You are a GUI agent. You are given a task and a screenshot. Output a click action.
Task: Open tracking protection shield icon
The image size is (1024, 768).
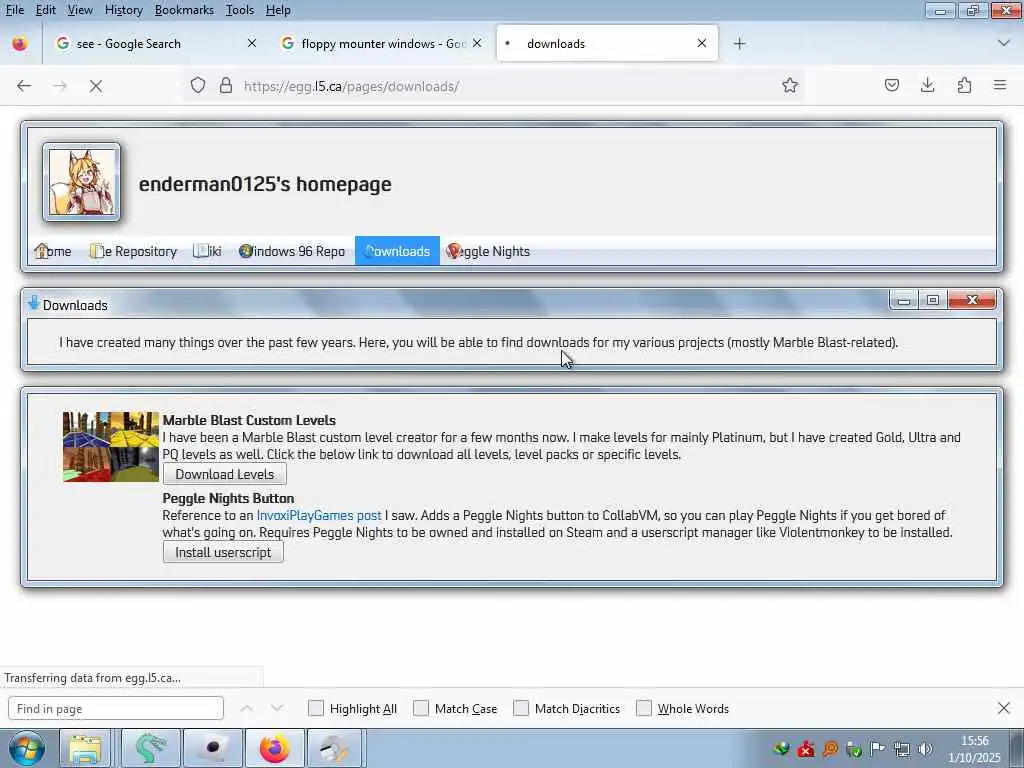tap(198, 86)
